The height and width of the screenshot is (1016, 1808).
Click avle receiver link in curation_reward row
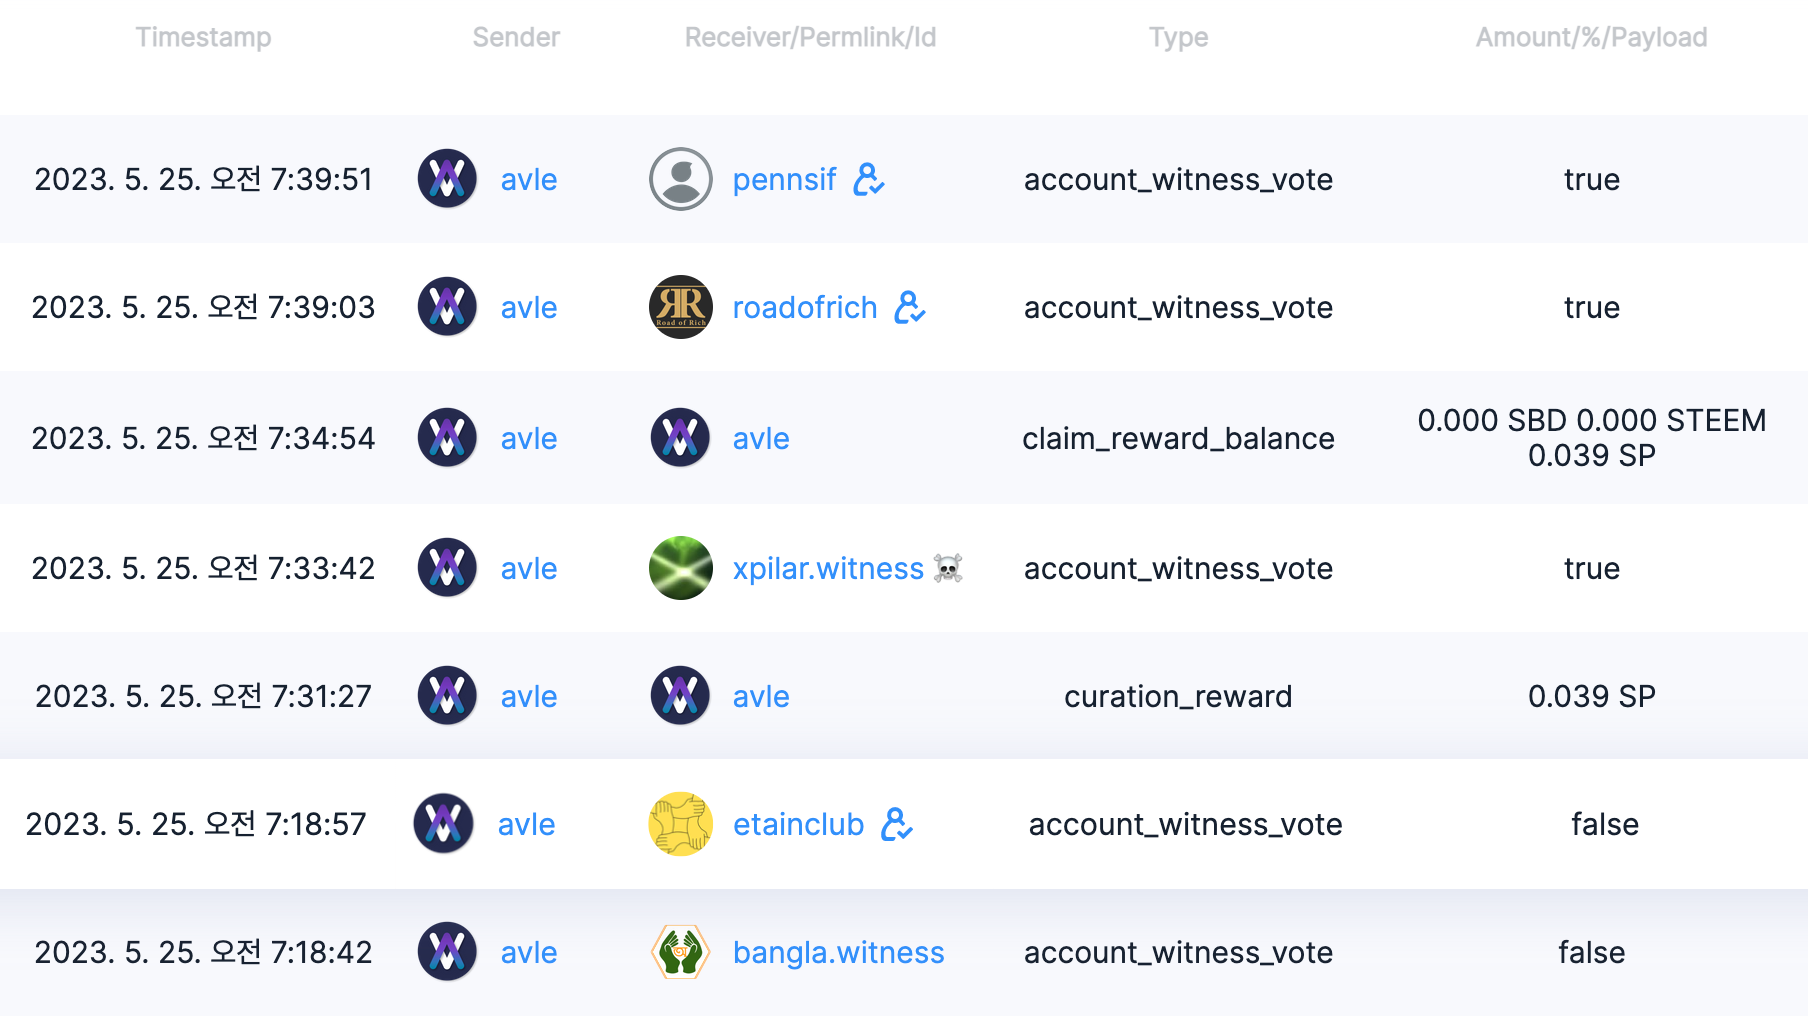tap(761, 697)
